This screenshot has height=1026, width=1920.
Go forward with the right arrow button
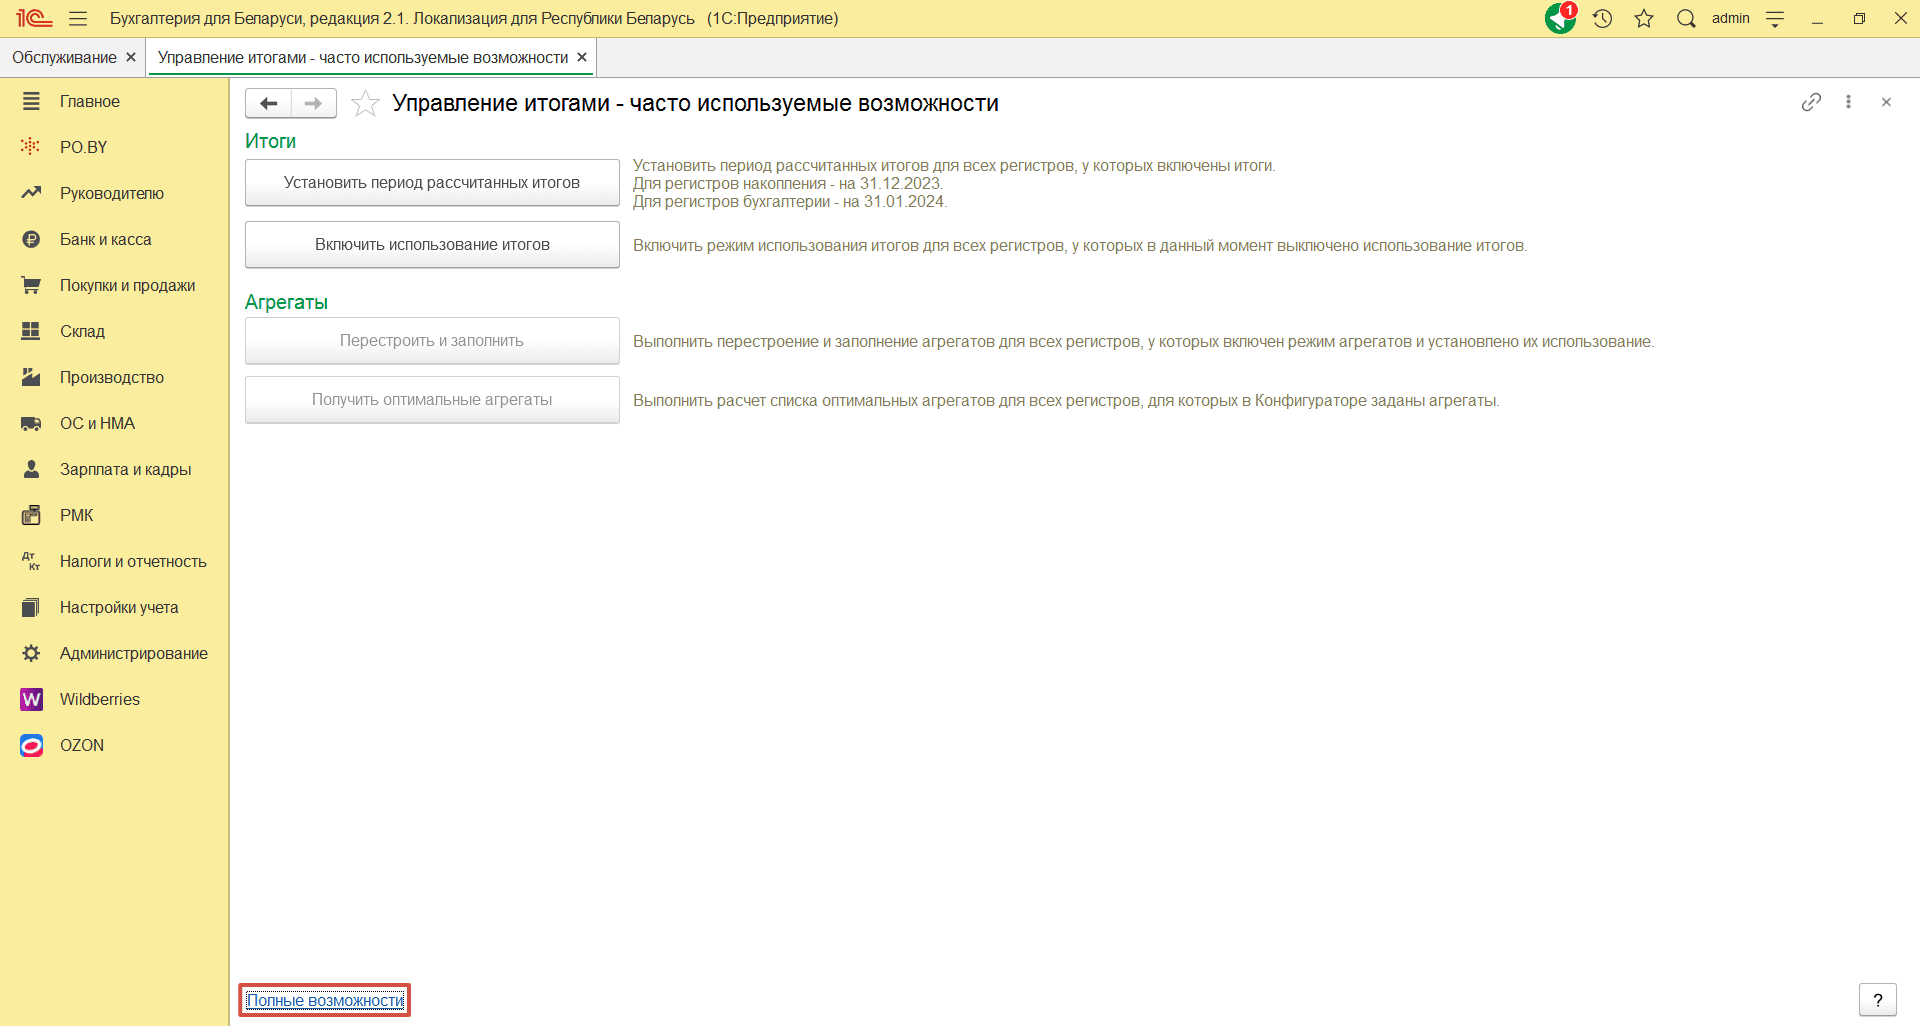[x=314, y=103]
